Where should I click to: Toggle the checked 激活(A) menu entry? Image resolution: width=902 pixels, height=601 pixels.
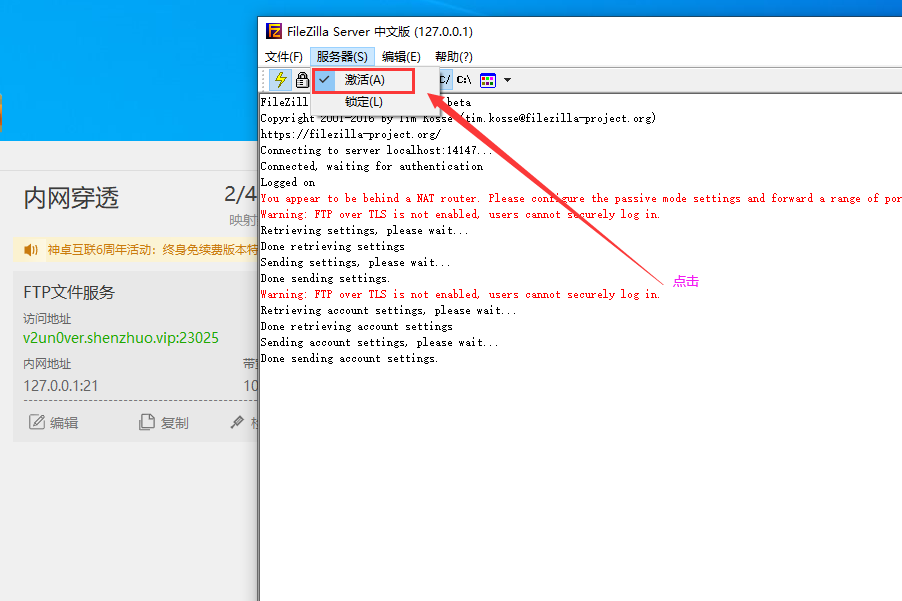[364, 80]
